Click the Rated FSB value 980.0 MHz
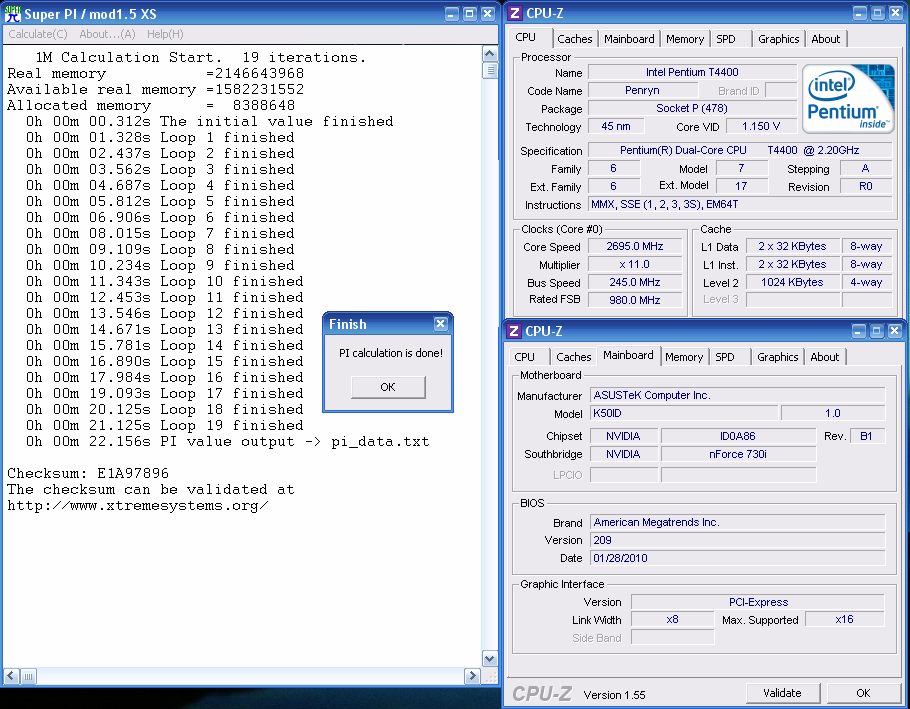The width and height of the screenshot is (910, 709). tap(635, 300)
